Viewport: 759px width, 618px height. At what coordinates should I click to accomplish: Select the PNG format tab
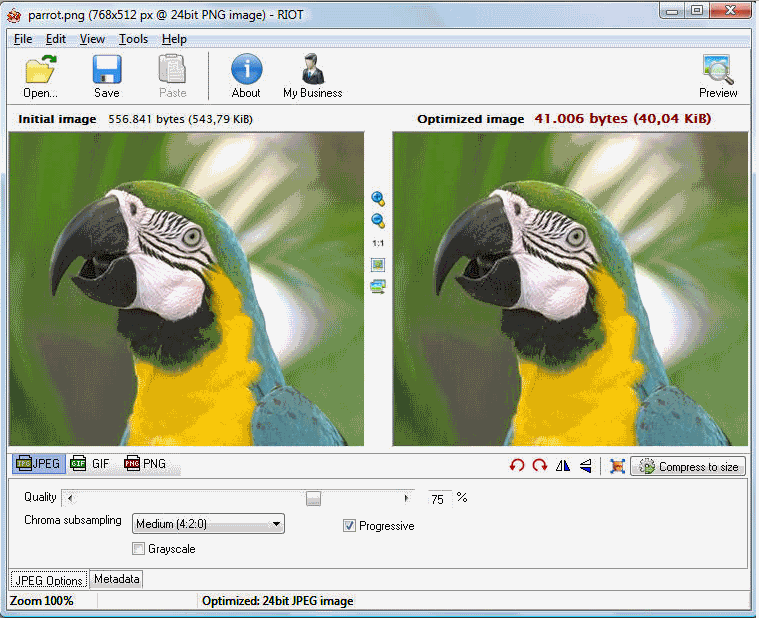[x=145, y=464]
